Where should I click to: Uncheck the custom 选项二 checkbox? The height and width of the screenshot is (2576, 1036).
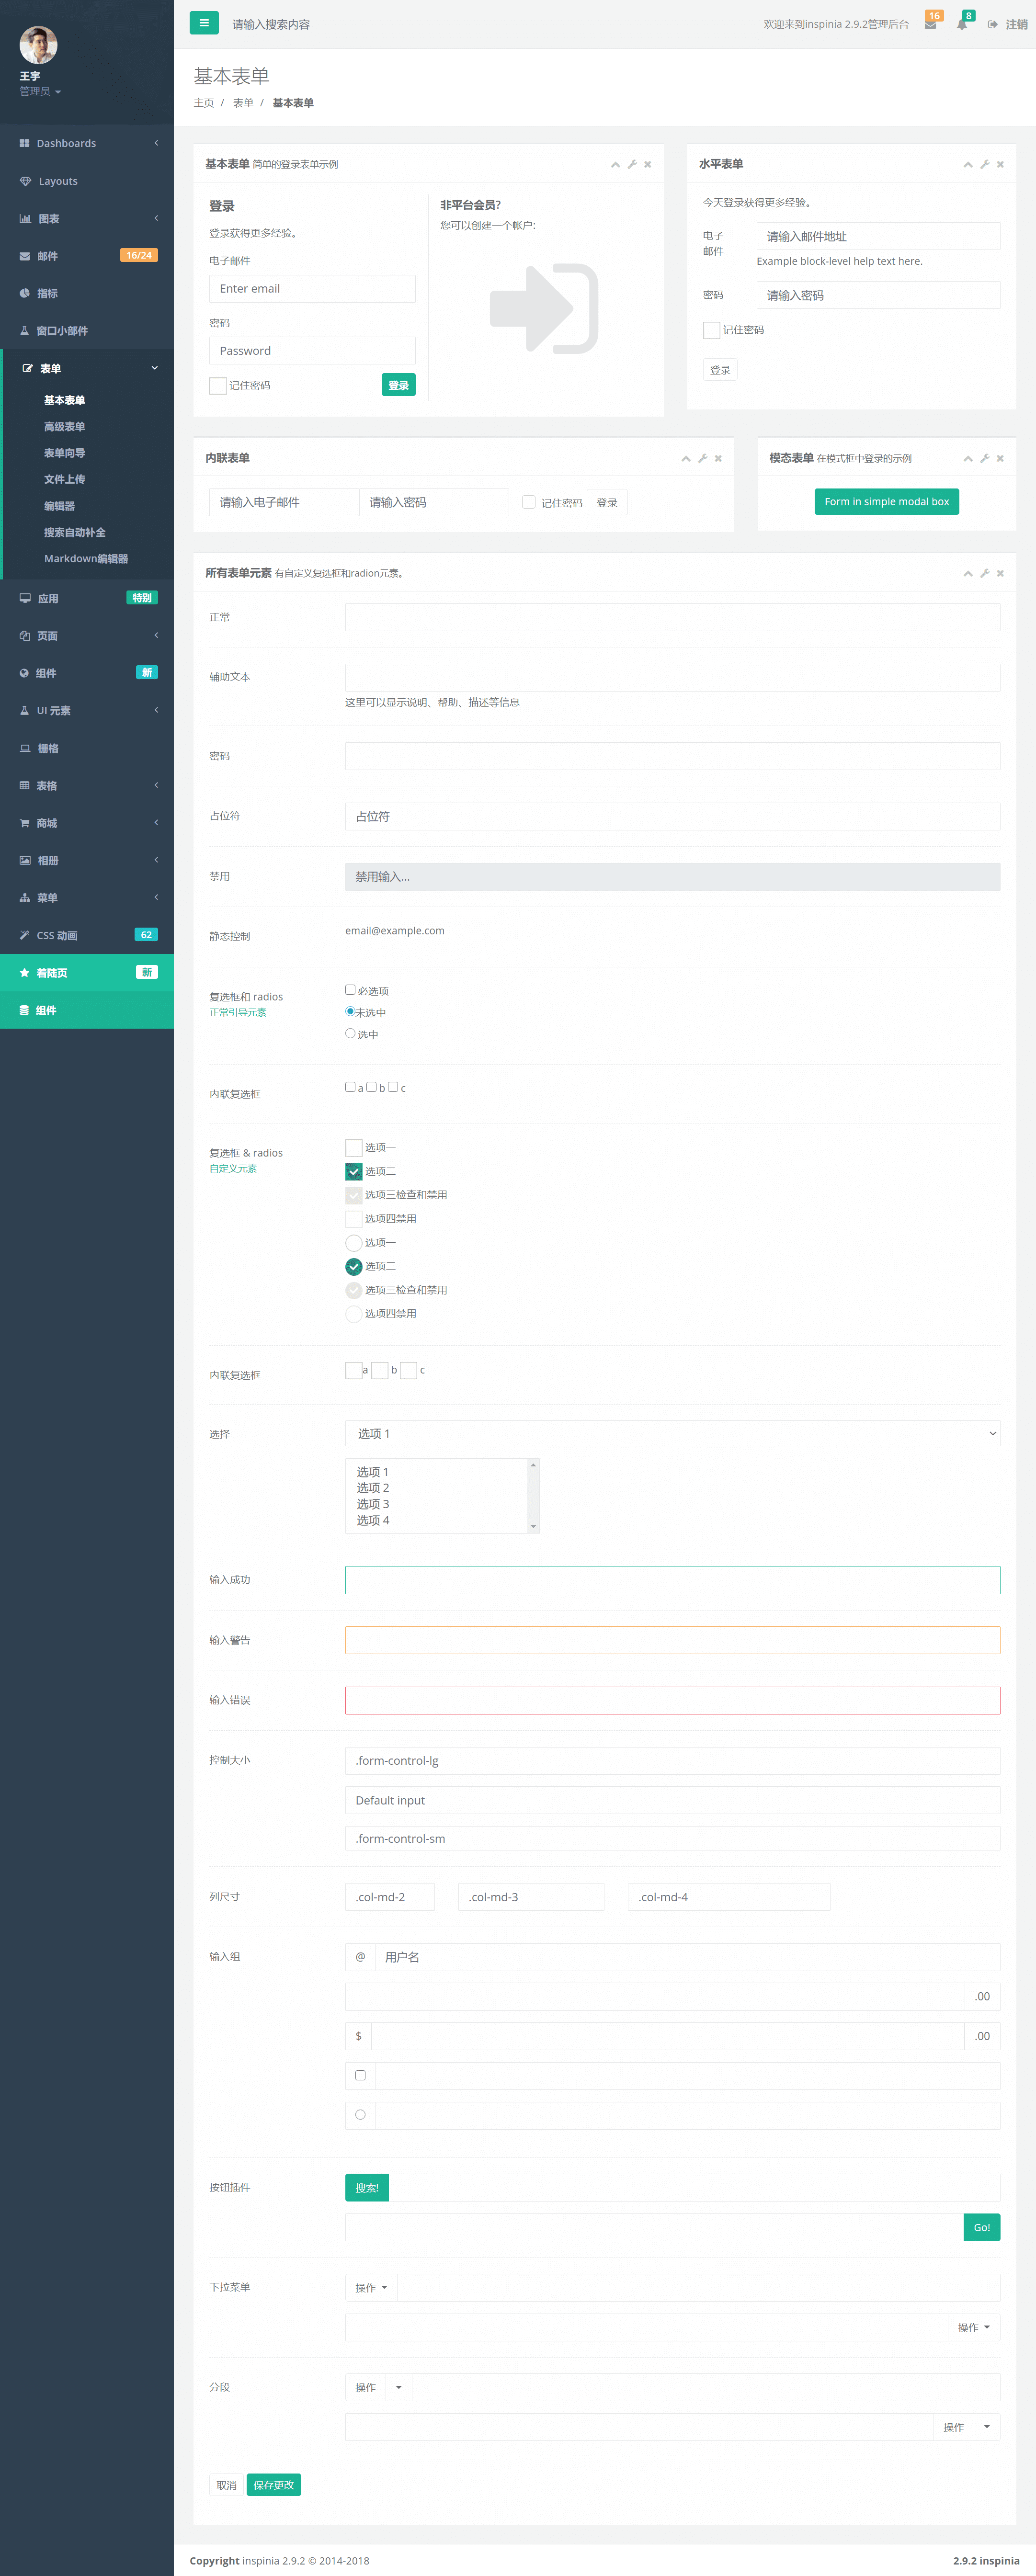[354, 1171]
